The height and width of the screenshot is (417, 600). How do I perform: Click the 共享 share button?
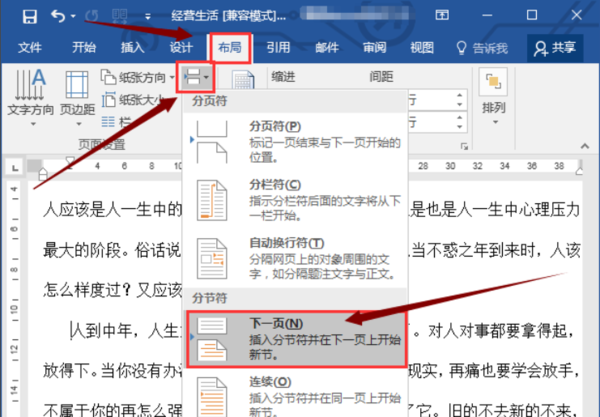(555, 48)
